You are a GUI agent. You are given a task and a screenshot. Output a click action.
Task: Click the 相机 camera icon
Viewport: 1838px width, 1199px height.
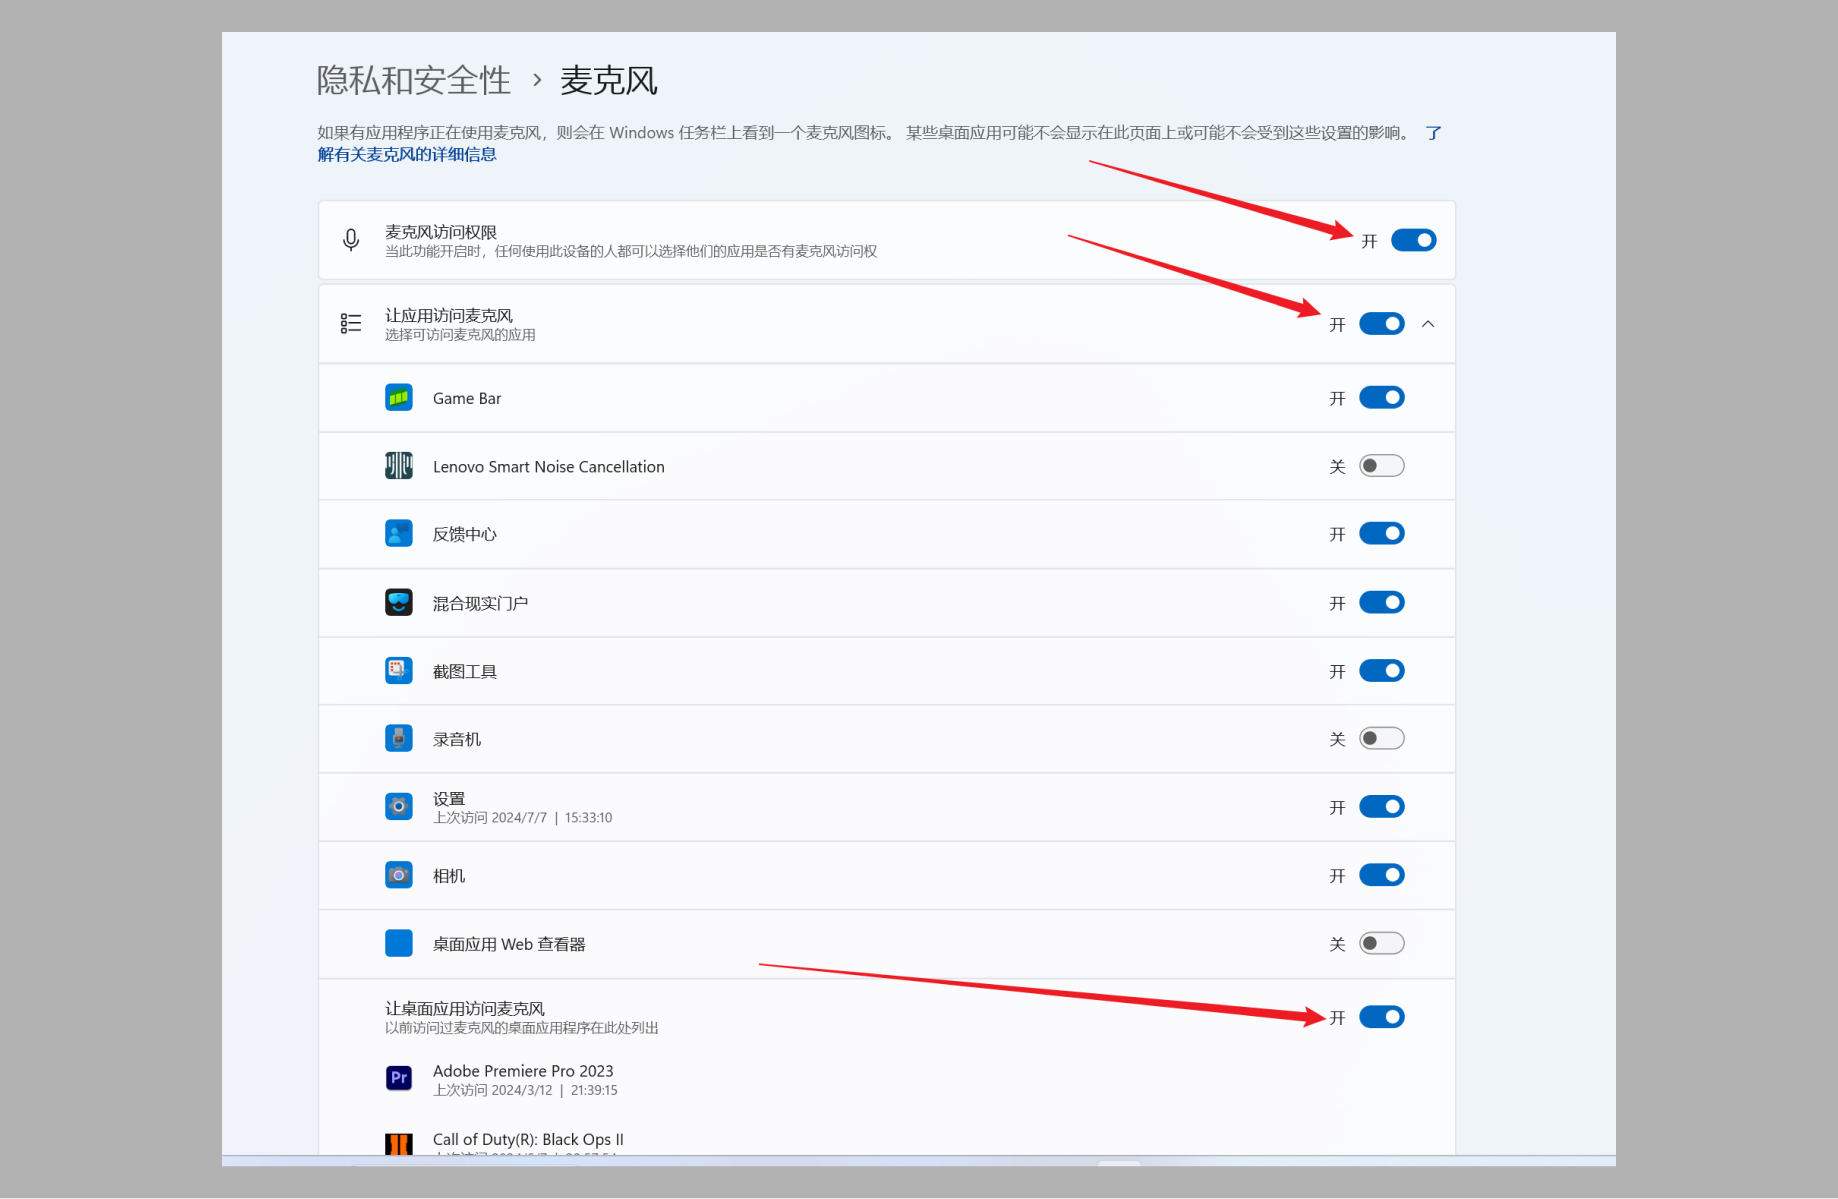[x=398, y=875]
